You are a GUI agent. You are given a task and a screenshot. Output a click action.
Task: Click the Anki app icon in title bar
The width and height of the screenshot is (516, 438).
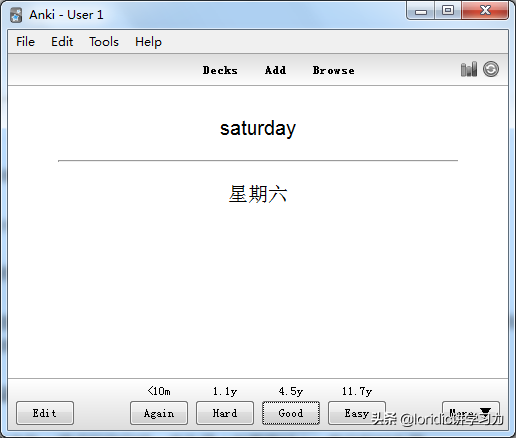(16, 15)
